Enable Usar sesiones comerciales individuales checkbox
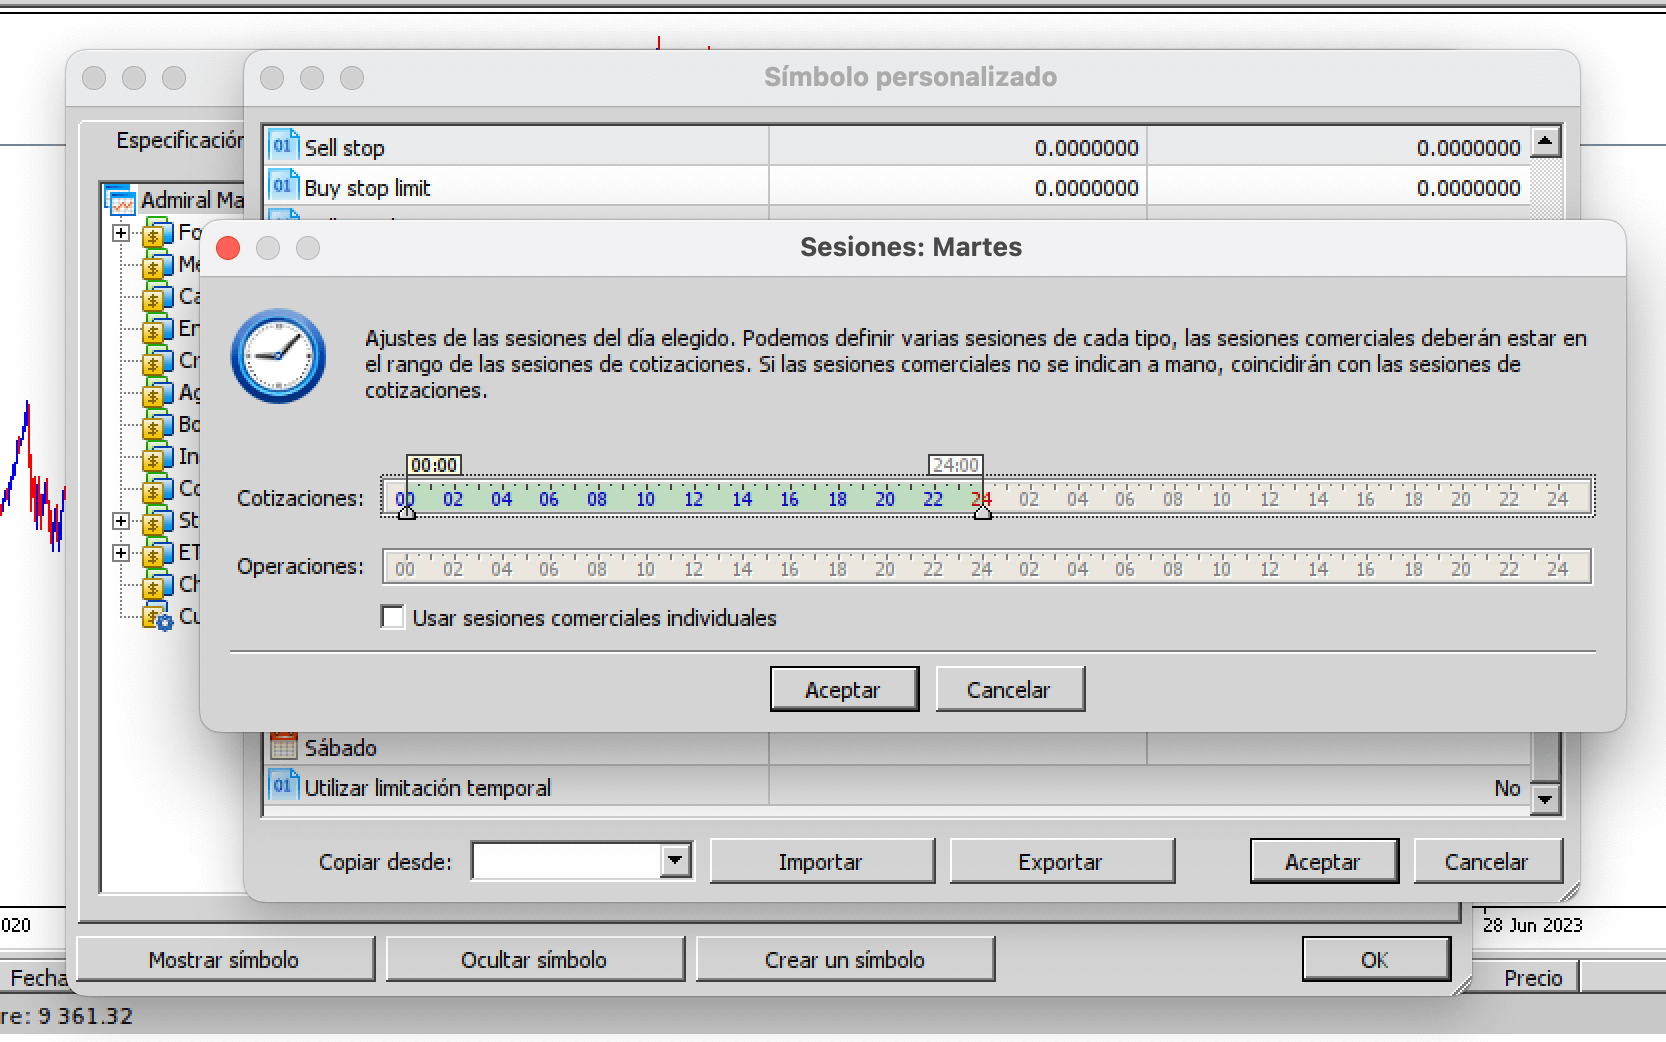 coord(393,617)
